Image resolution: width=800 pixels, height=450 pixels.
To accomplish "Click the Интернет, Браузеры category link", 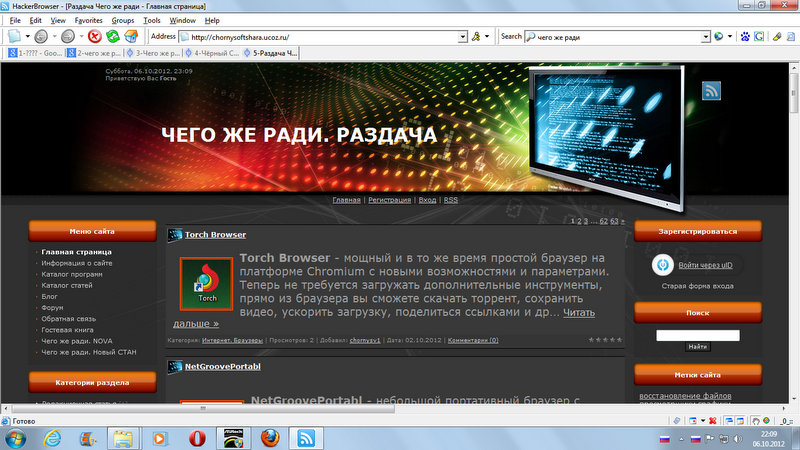I will (x=232, y=340).
